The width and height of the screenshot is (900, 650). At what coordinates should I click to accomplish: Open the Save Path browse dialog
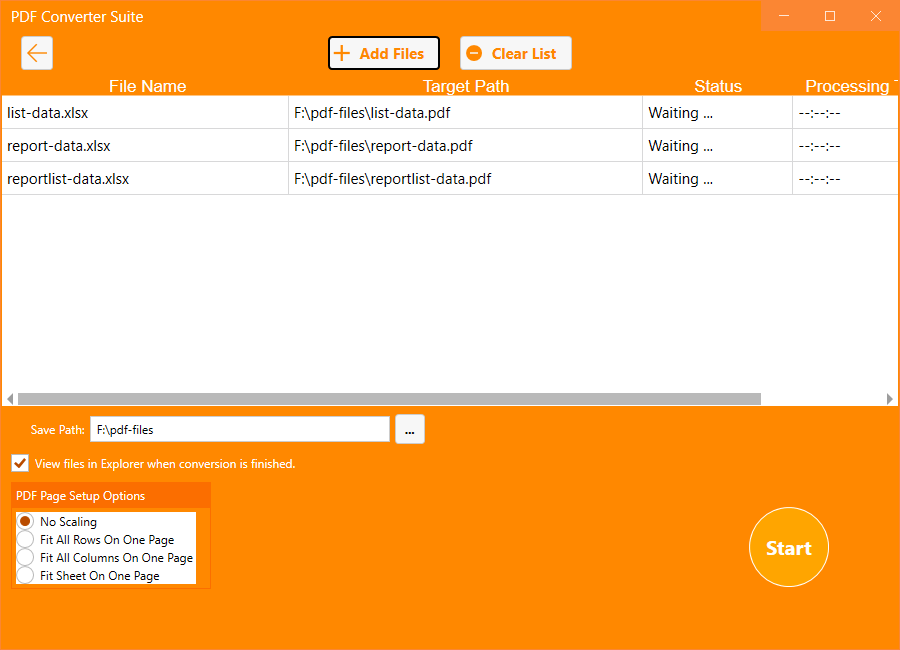pos(409,428)
